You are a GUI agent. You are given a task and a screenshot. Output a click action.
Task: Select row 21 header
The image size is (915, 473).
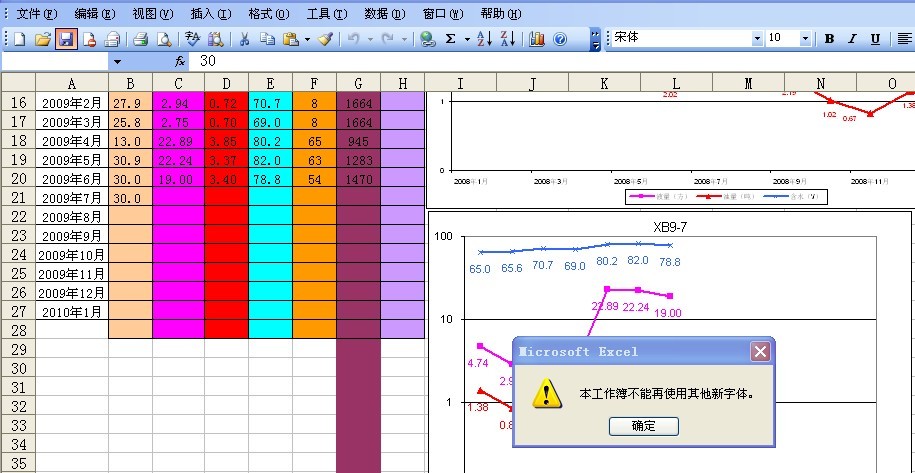(x=18, y=198)
